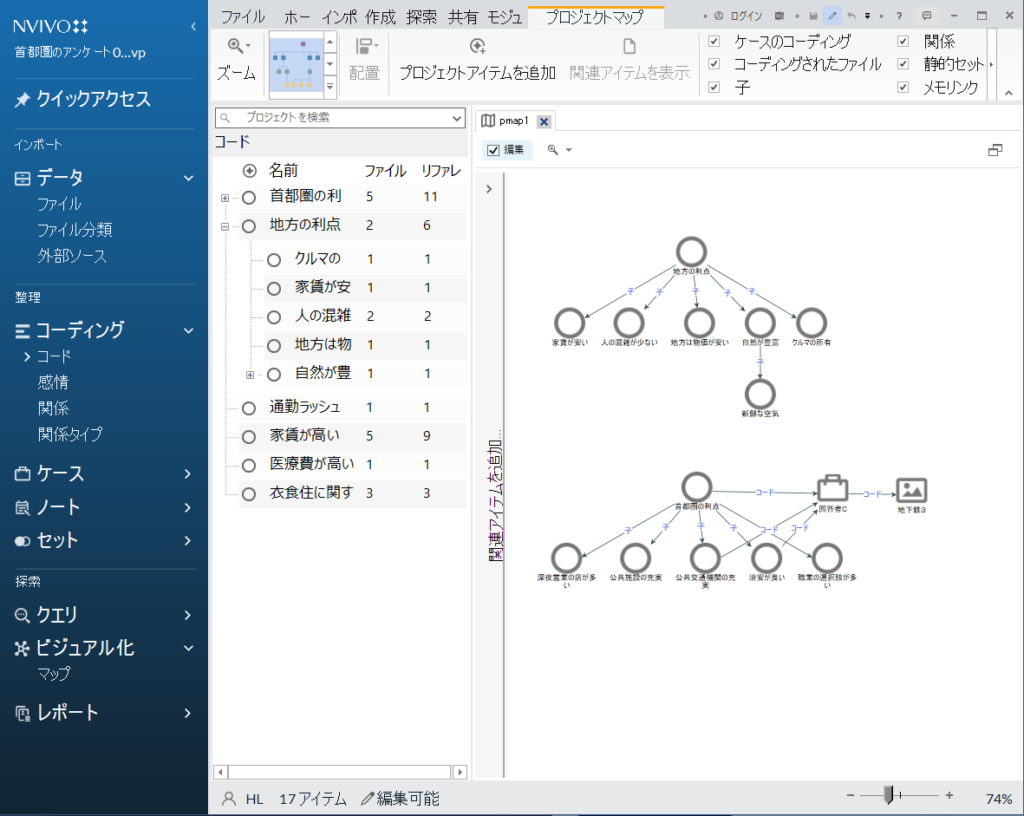Image resolution: width=1024 pixels, height=816 pixels.
Task: Toggle the メモリンク checkbox
Action: click(x=903, y=87)
